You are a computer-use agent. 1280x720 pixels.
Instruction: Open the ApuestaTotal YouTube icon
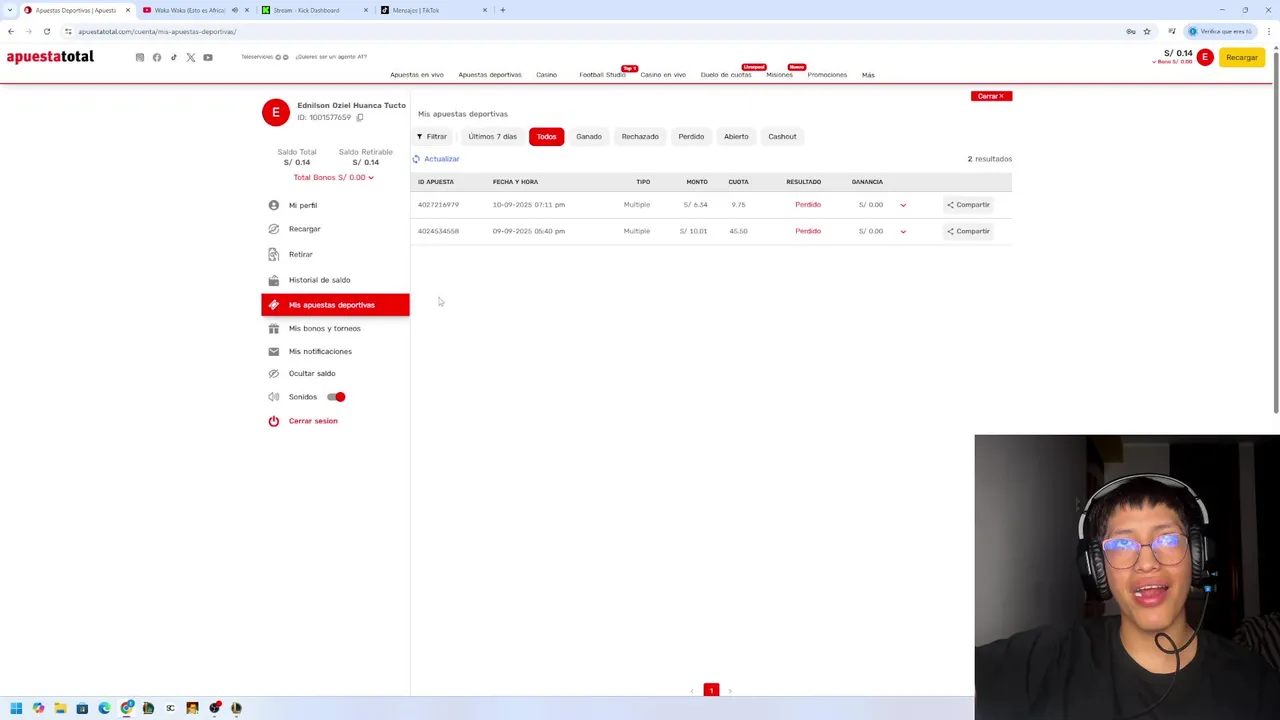(x=208, y=57)
